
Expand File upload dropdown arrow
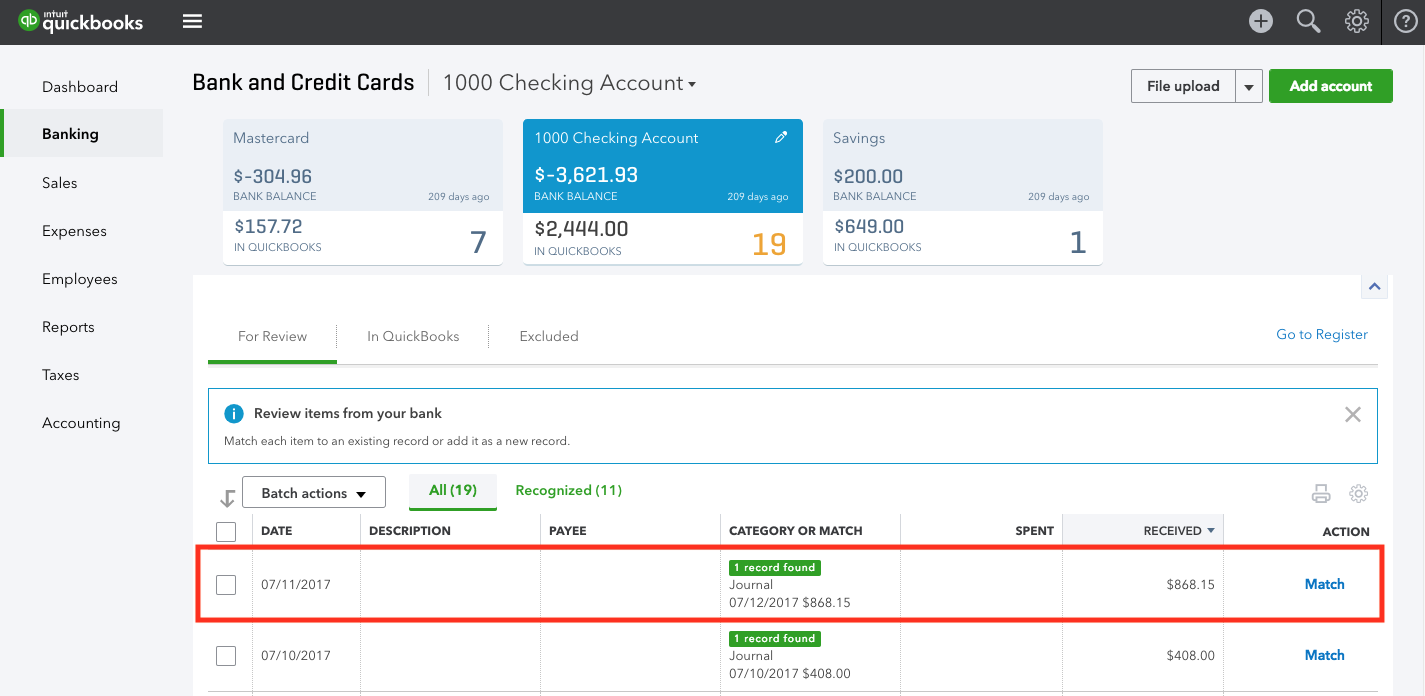(x=1248, y=87)
